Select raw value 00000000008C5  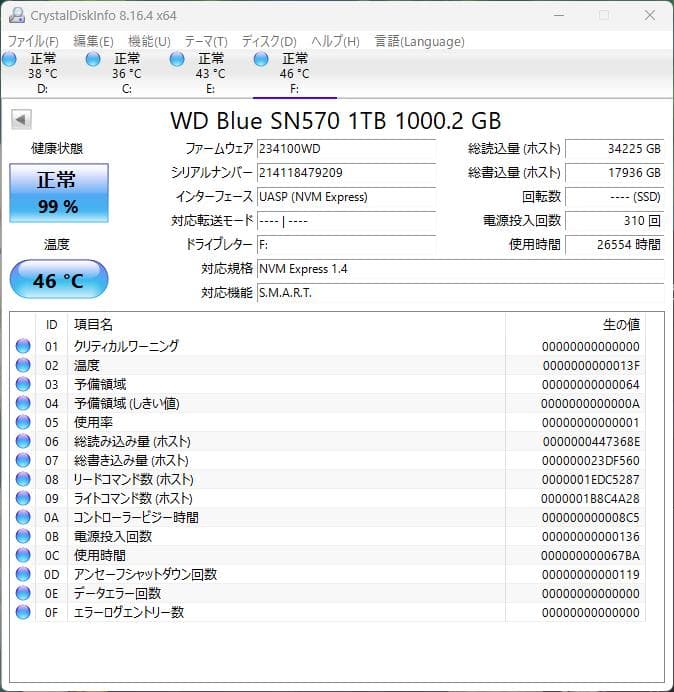tap(591, 517)
